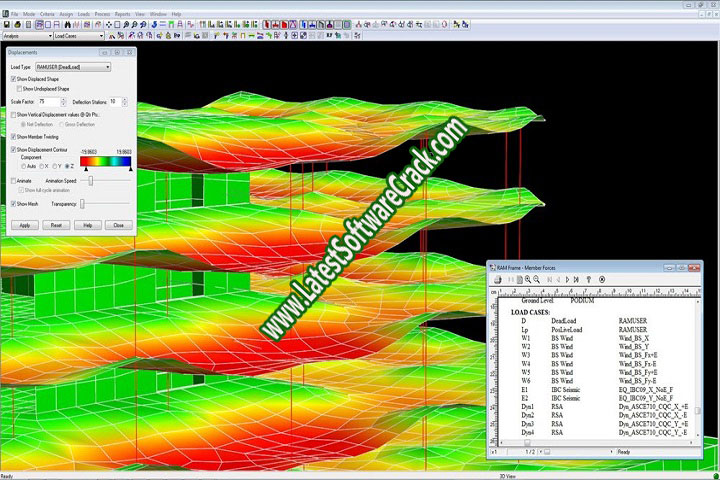The height and width of the screenshot is (480, 720).
Task: Toggle Show Displacement Contour checkbox
Action: [13, 150]
